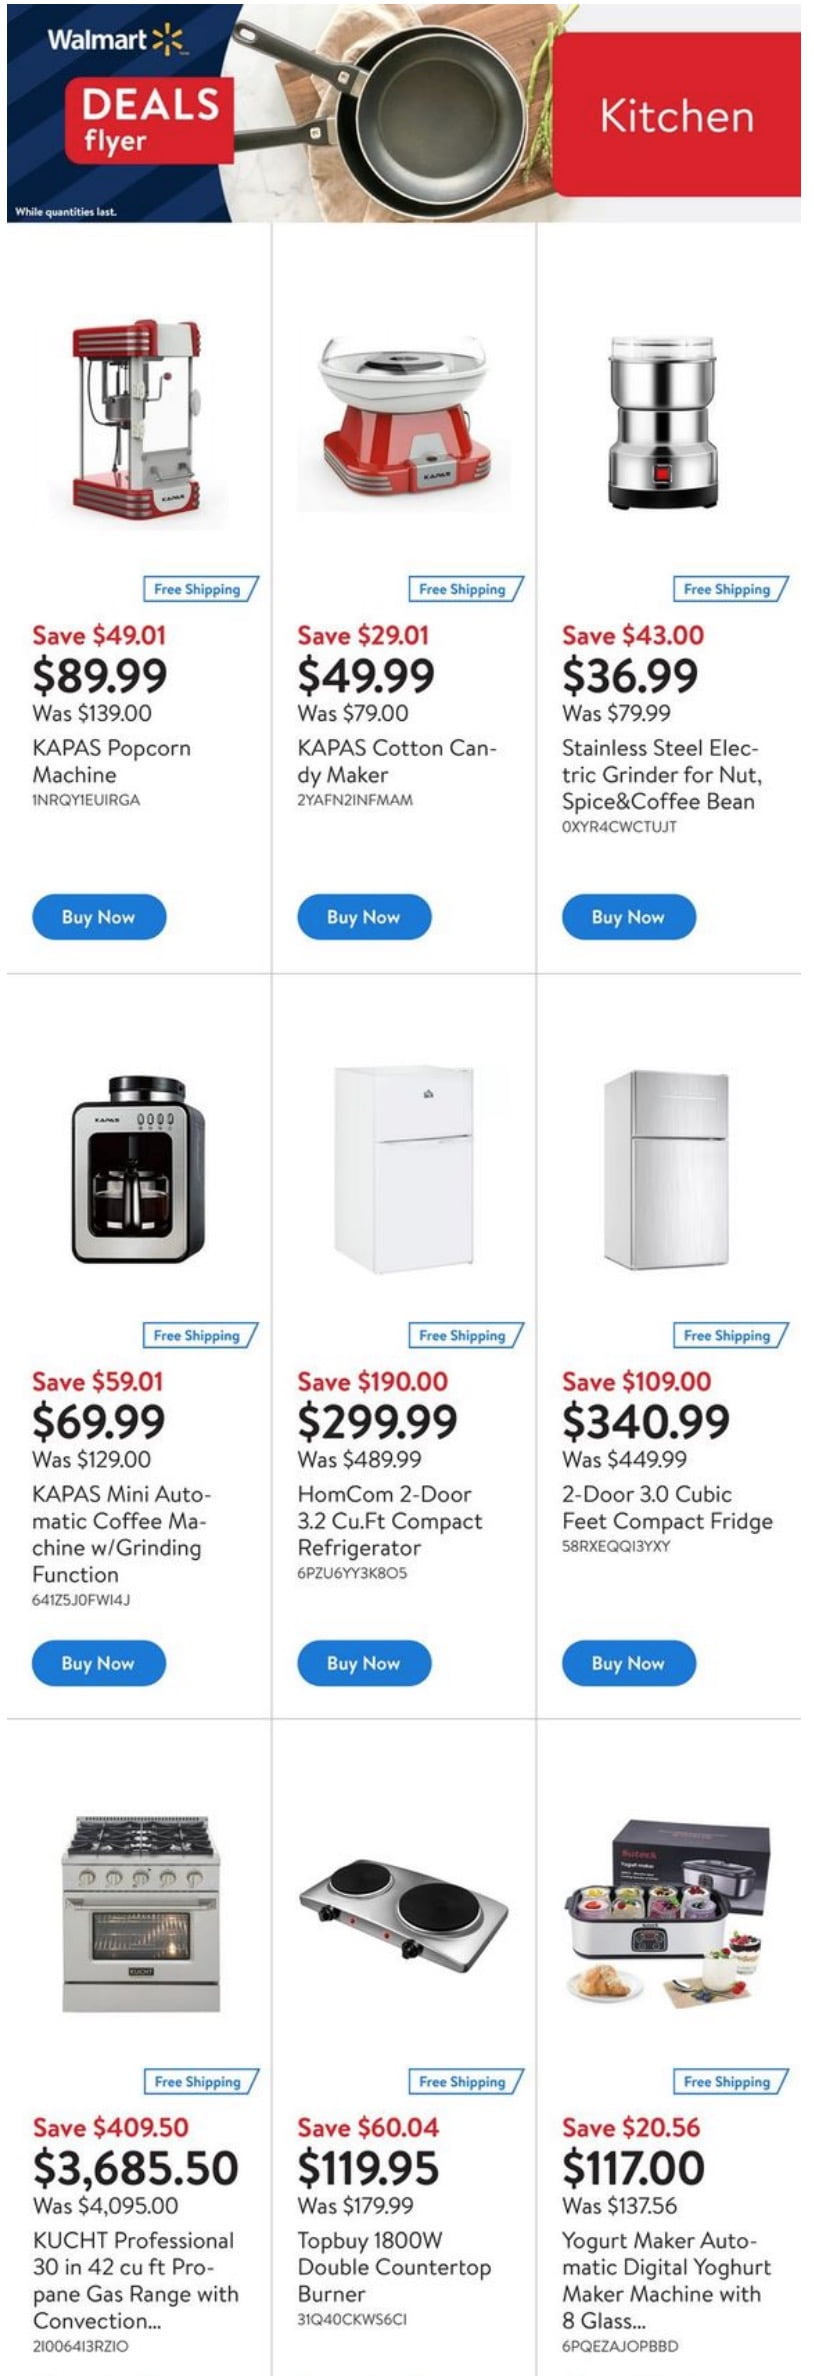Buy the 2-Door 3.0 Cubic Feet Fridge
The width and height of the screenshot is (814, 2376).
(x=628, y=1663)
